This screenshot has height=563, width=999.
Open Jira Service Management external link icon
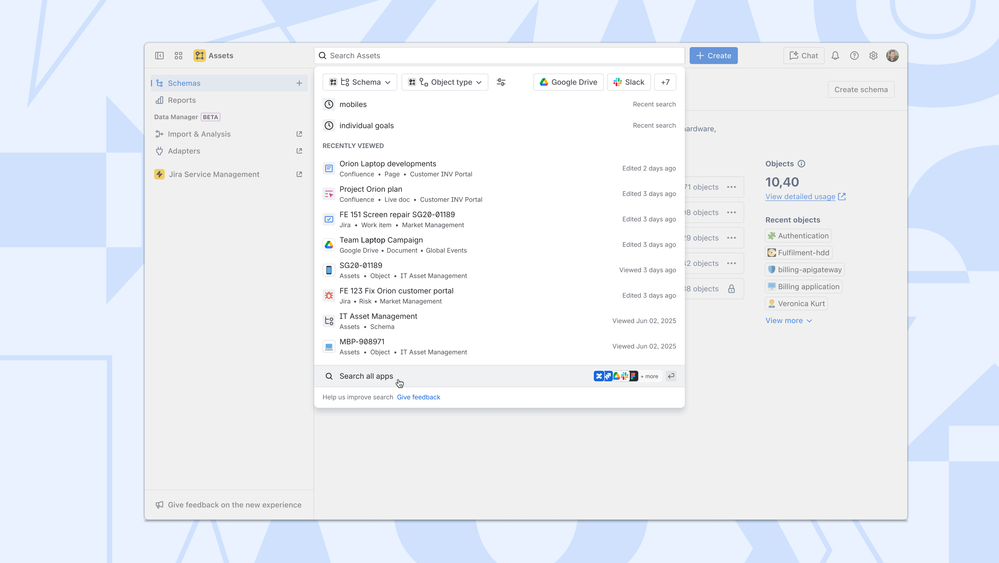coord(299,174)
